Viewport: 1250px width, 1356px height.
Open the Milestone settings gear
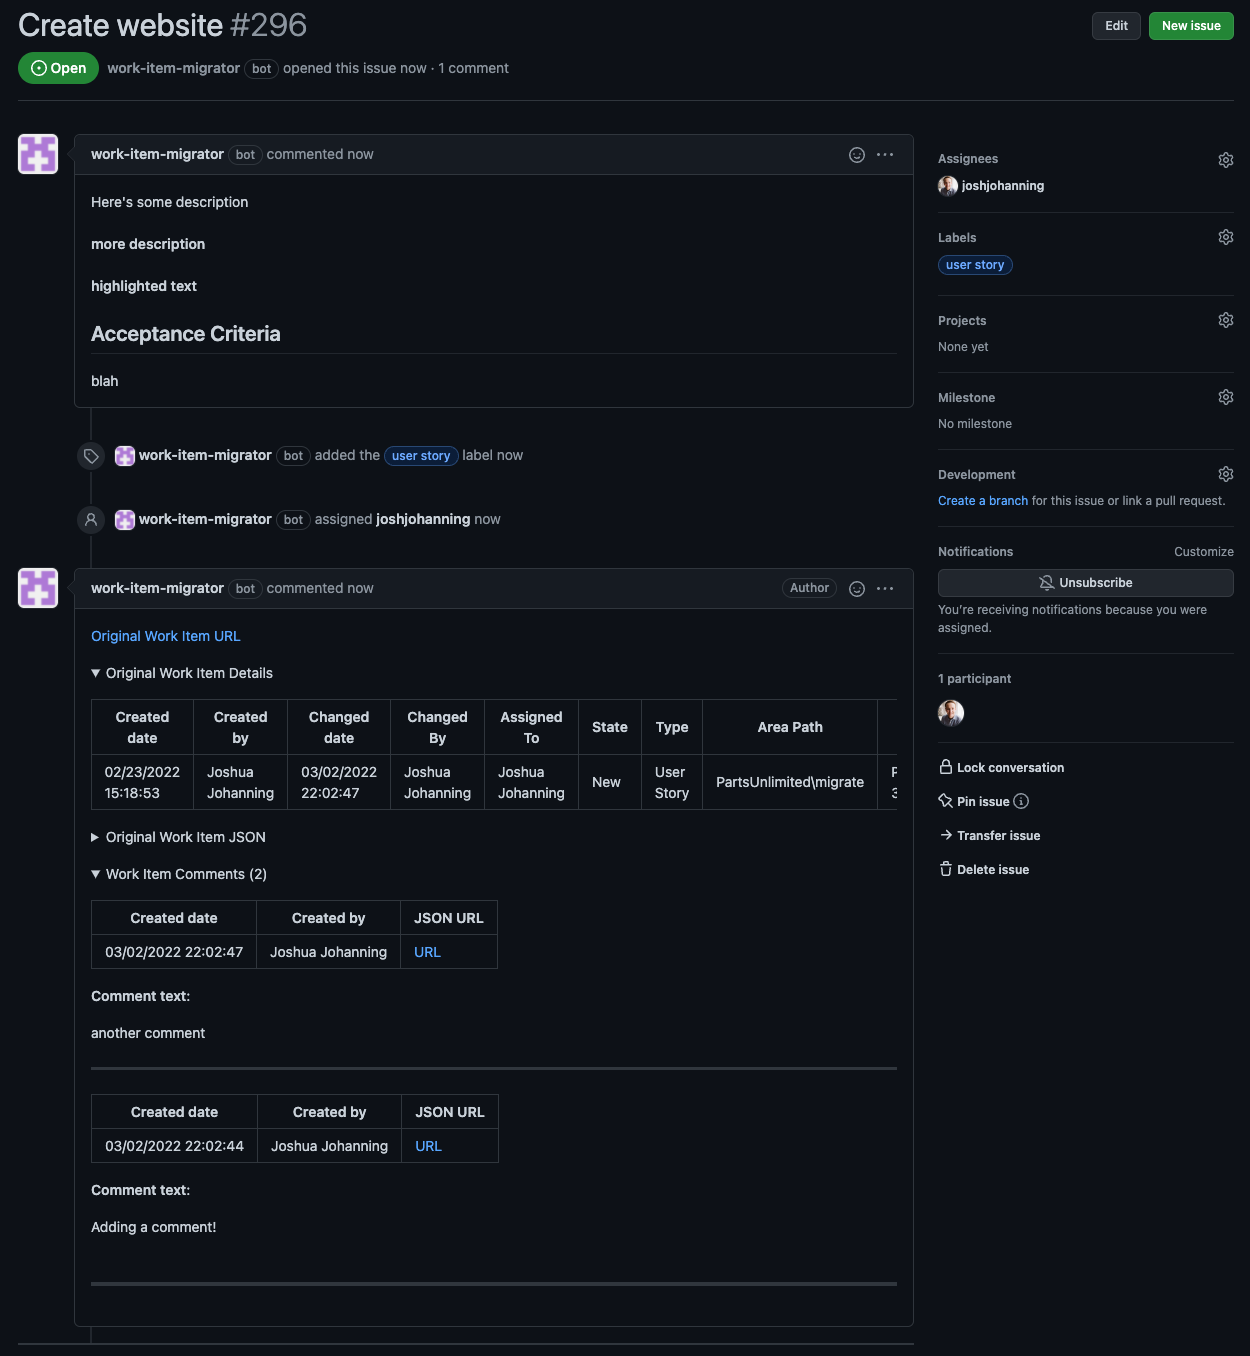(1225, 397)
